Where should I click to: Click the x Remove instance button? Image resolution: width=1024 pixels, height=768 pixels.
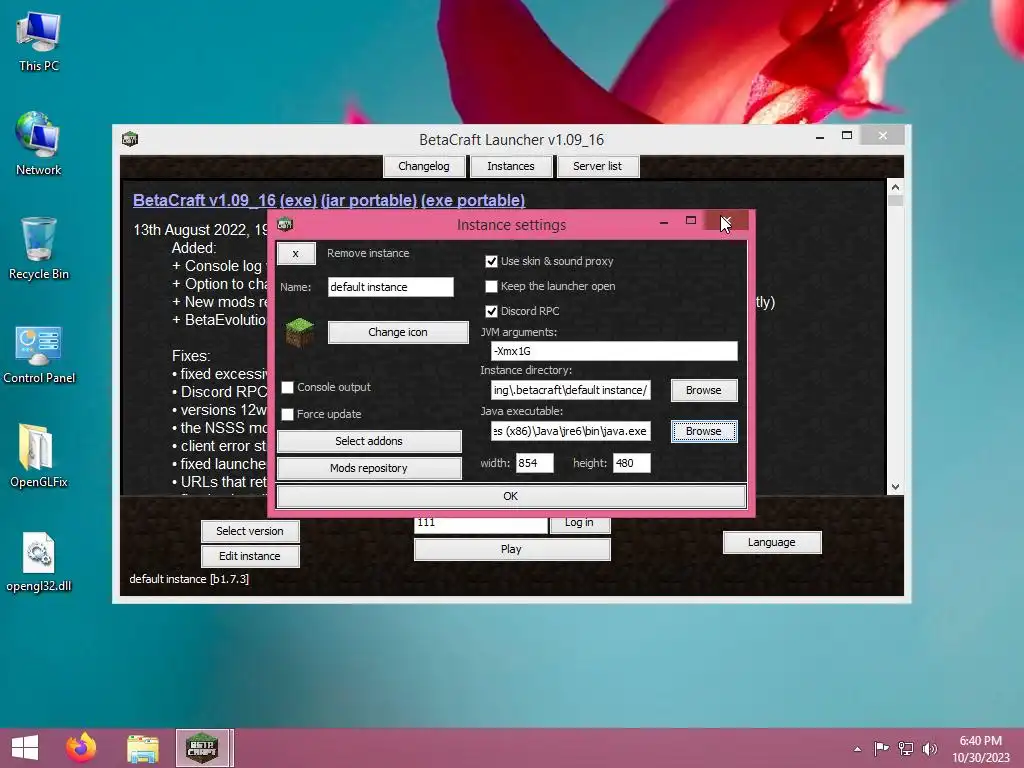pyautogui.click(x=296, y=253)
